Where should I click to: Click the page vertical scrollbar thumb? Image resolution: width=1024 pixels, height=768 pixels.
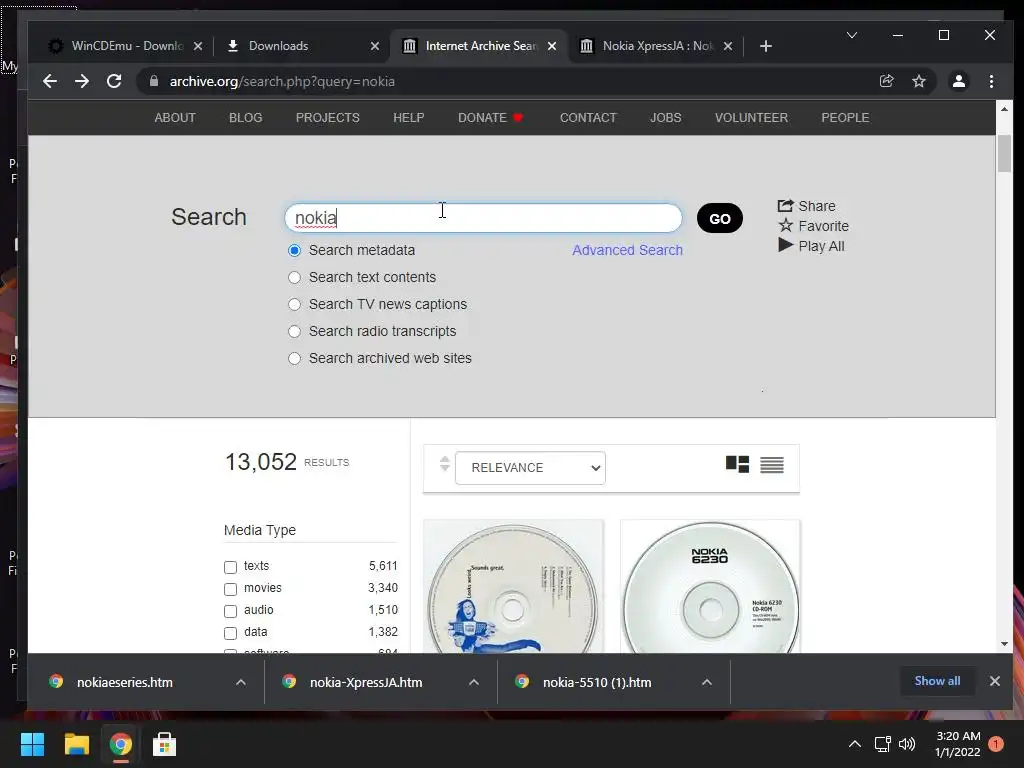(1004, 153)
